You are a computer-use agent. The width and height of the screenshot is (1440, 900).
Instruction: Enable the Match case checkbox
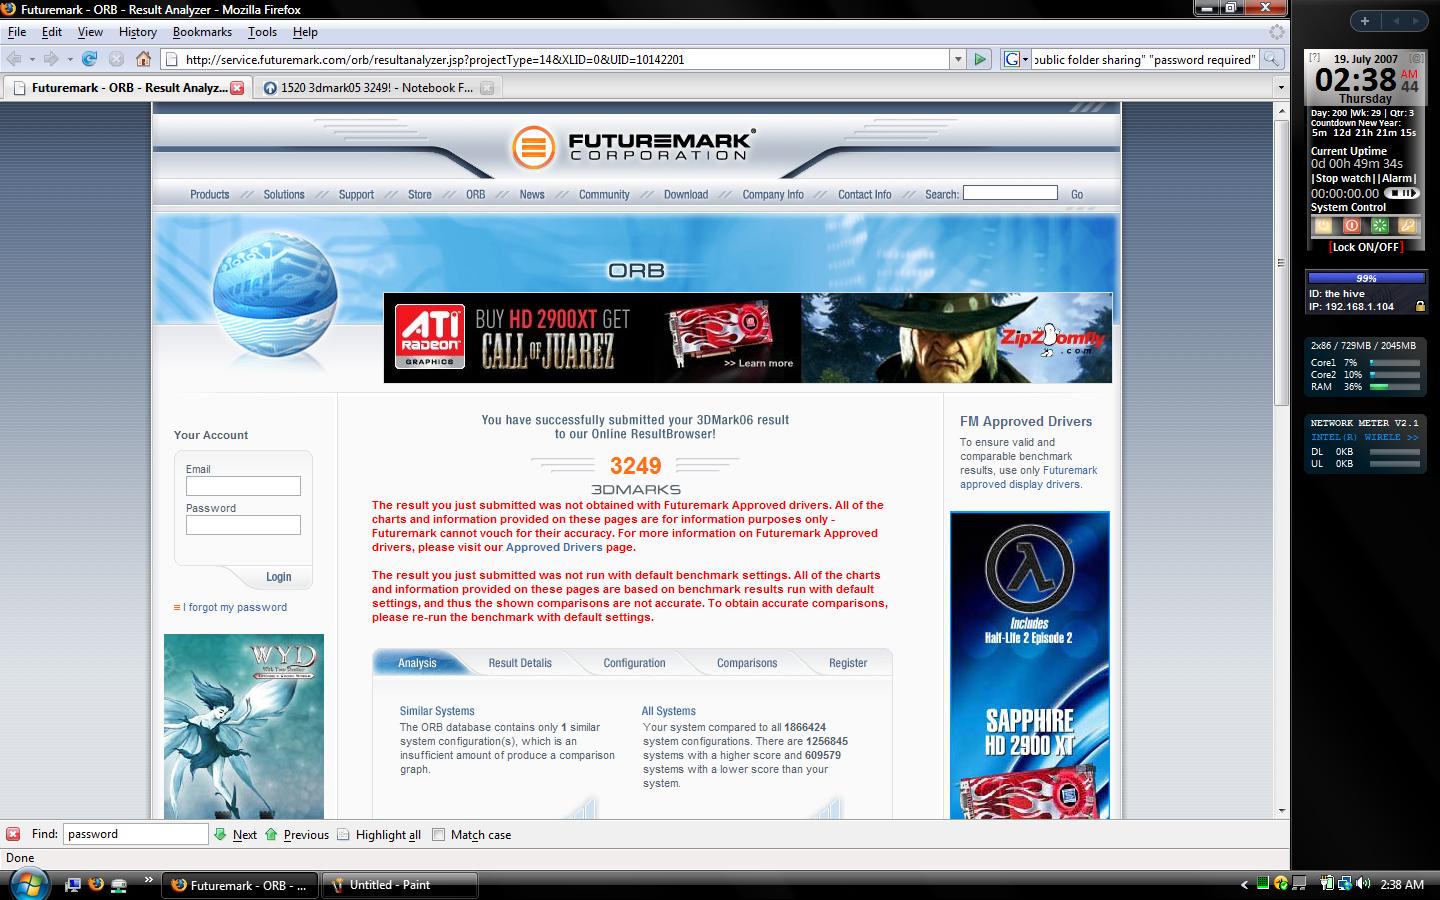pyautogui.click(x=438, y=834)
